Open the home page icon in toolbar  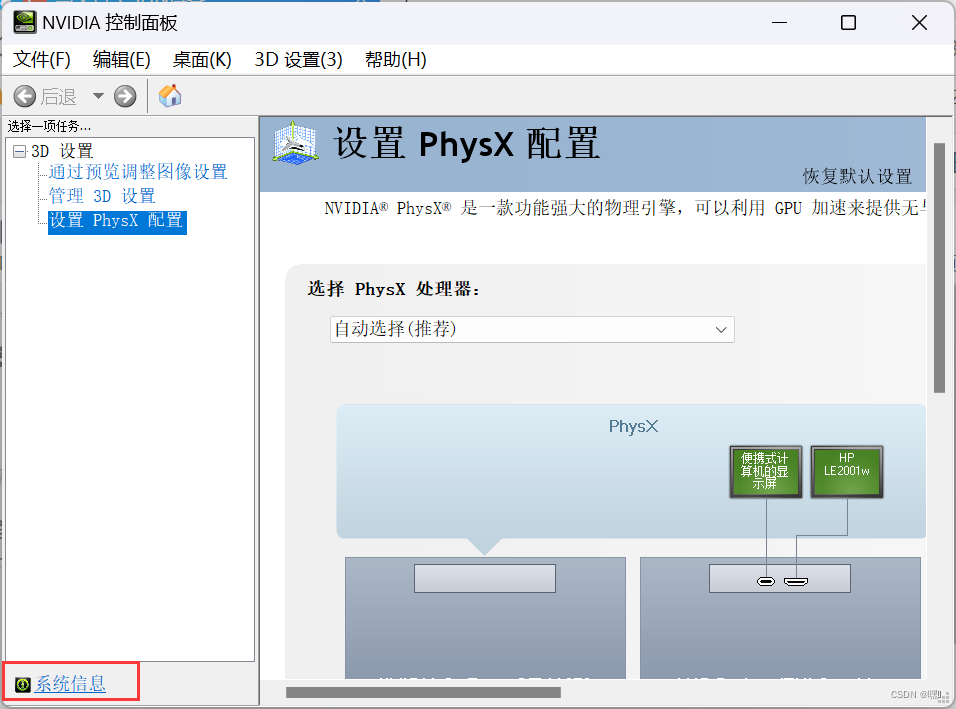(x=169, y=96)
